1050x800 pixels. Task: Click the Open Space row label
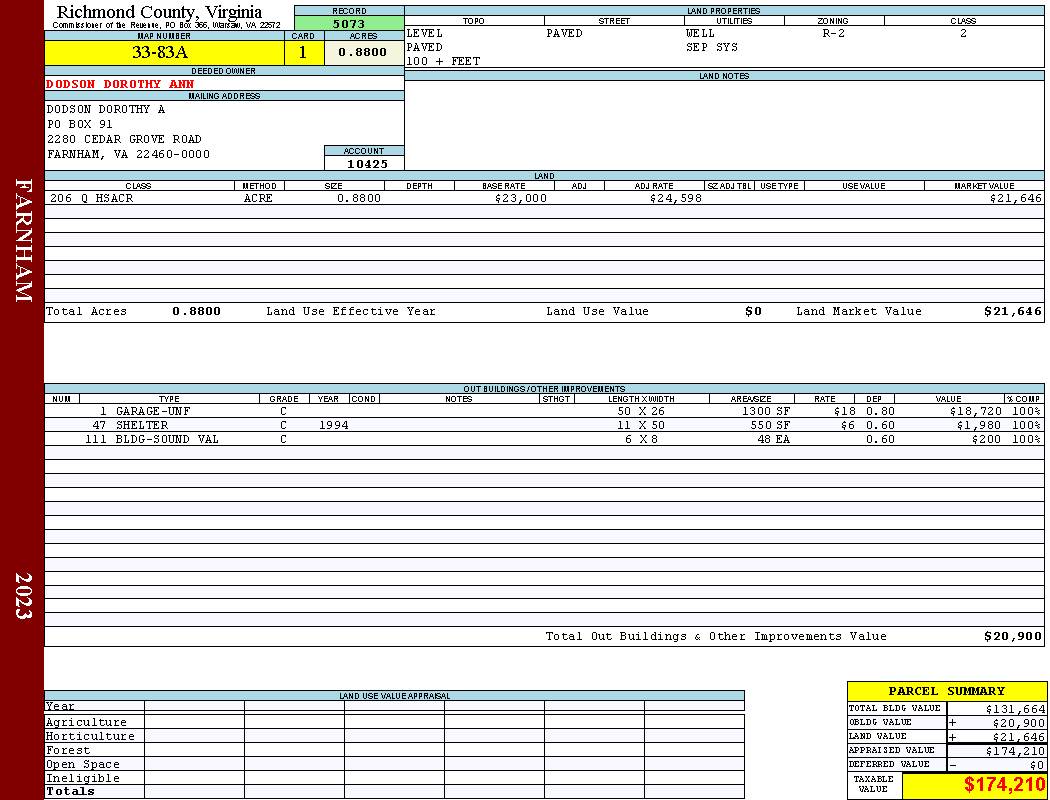(83, 765)
